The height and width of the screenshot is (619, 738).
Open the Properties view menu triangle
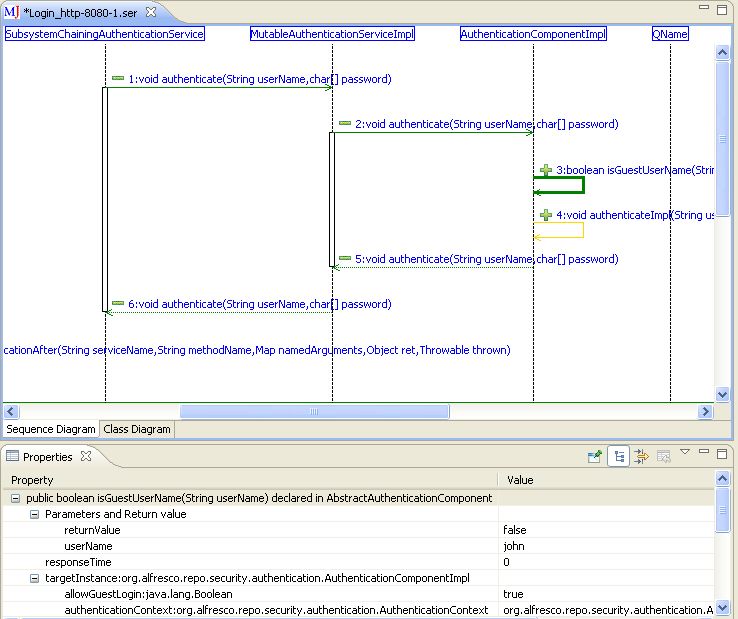point(685,453)
